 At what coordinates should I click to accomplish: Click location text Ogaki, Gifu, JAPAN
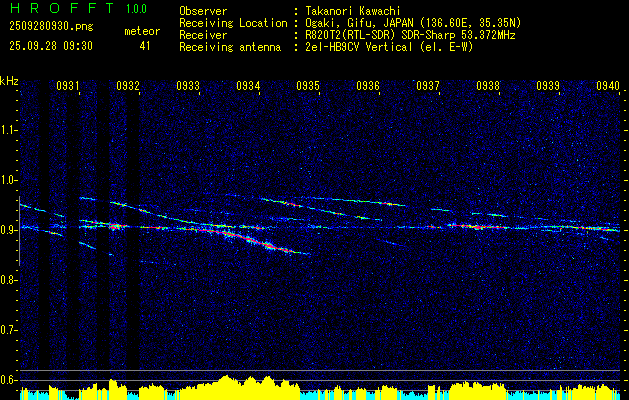[x=359, y=23]
